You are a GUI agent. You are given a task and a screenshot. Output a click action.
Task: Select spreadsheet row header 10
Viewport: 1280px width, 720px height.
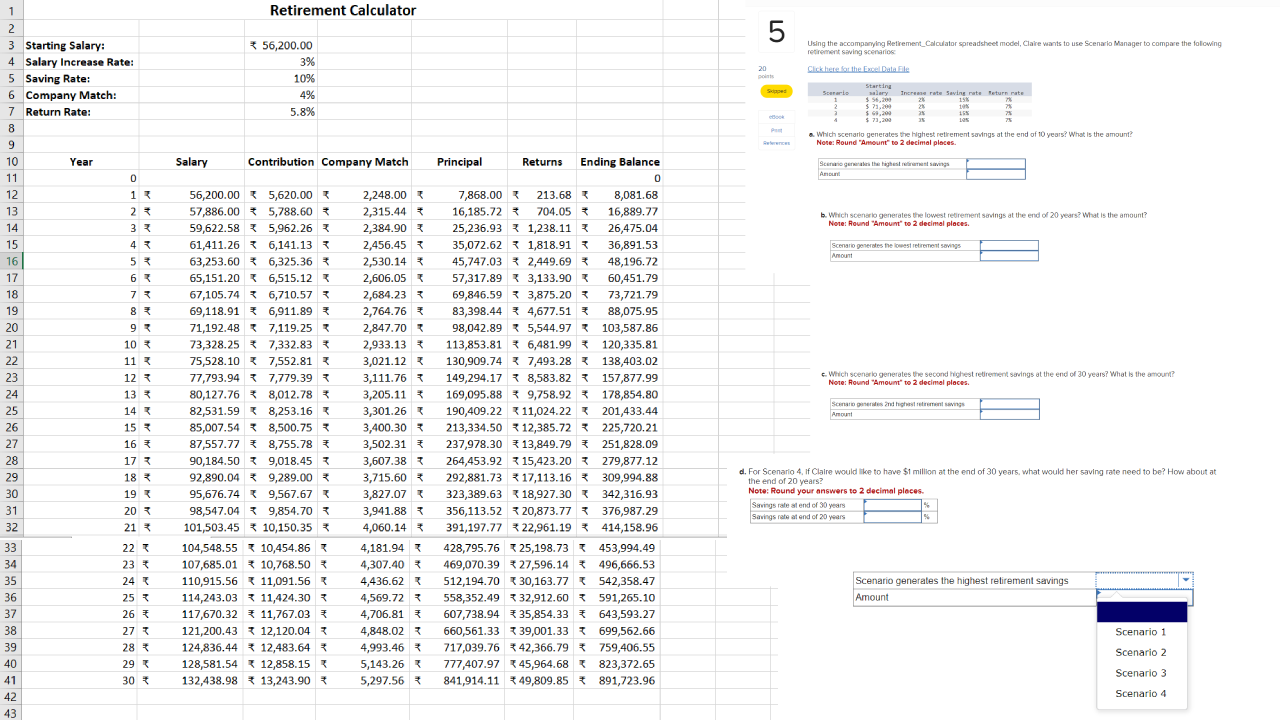[x=11, y=162]
